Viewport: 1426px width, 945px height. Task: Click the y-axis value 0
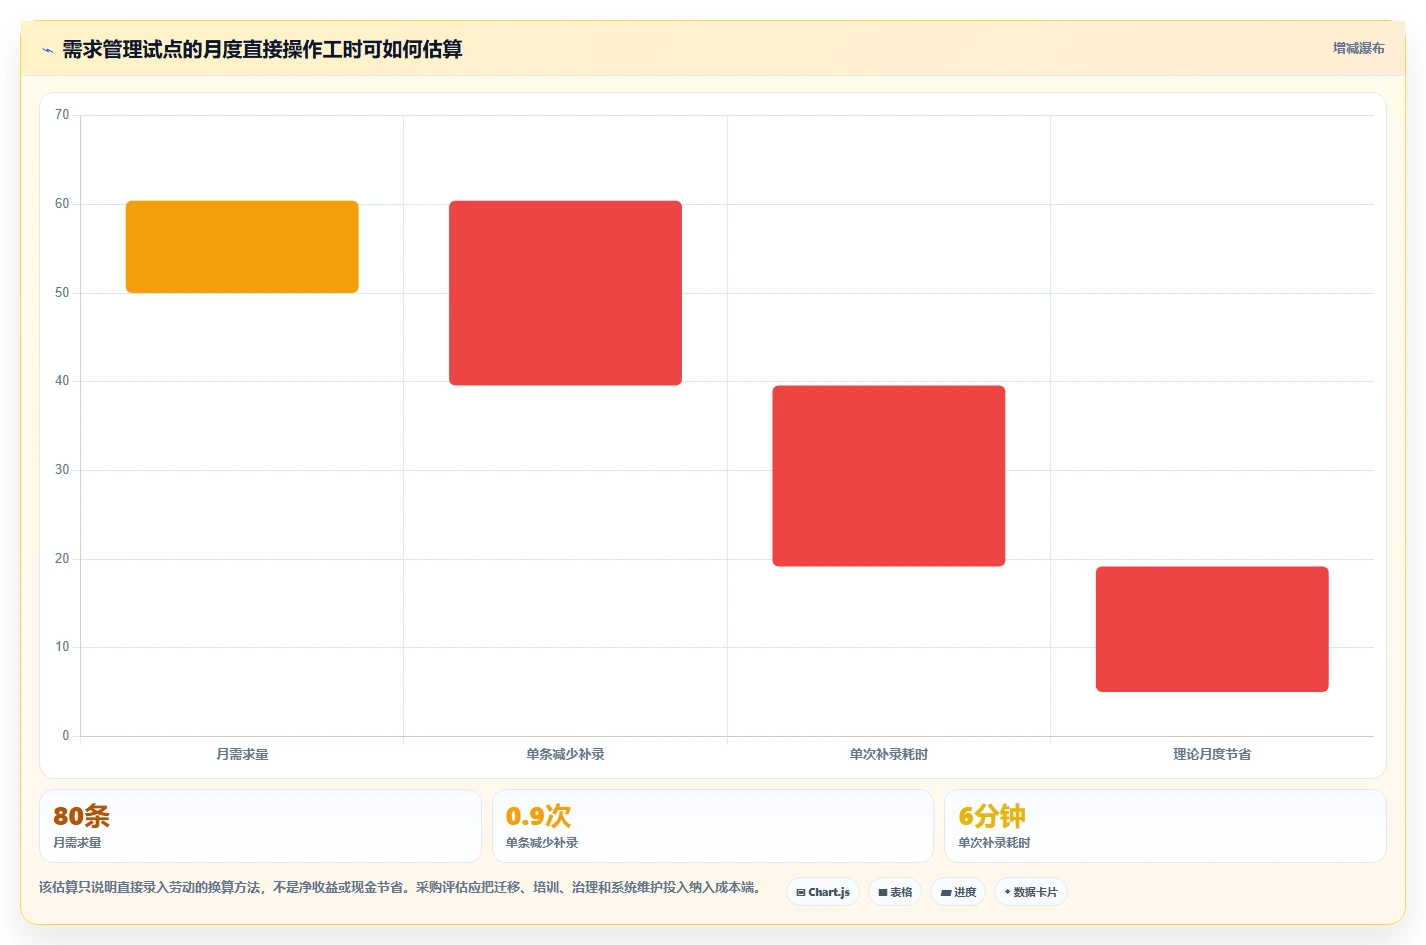pos(66,736)
